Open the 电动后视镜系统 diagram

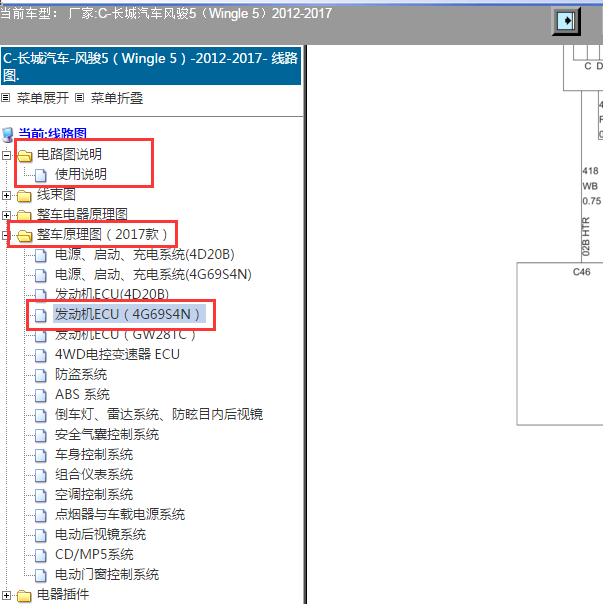click(100, 535)
